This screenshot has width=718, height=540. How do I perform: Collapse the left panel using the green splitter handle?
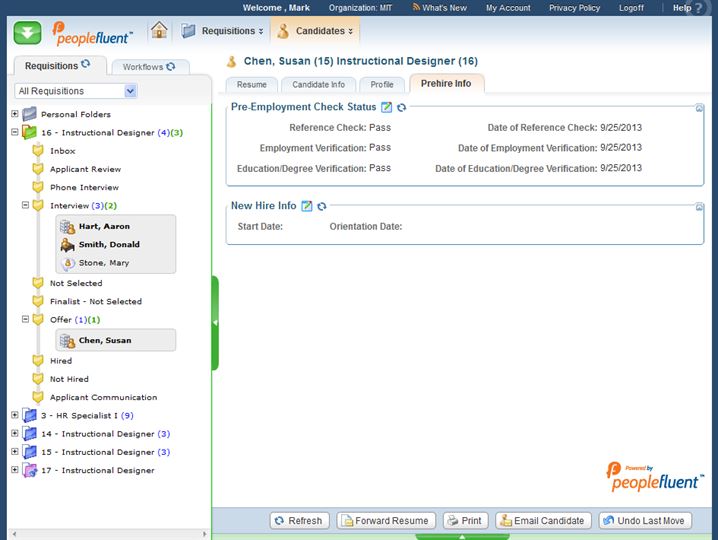point(215,323)
